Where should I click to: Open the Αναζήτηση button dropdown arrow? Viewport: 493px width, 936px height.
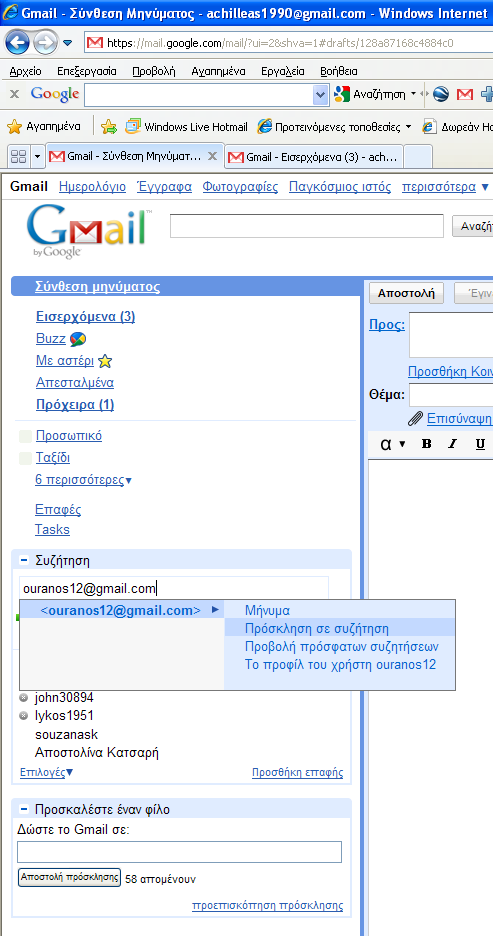click(x=413, y=94)
